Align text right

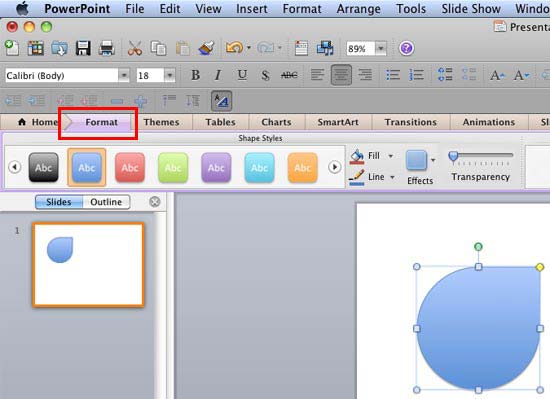click(365, 75)
